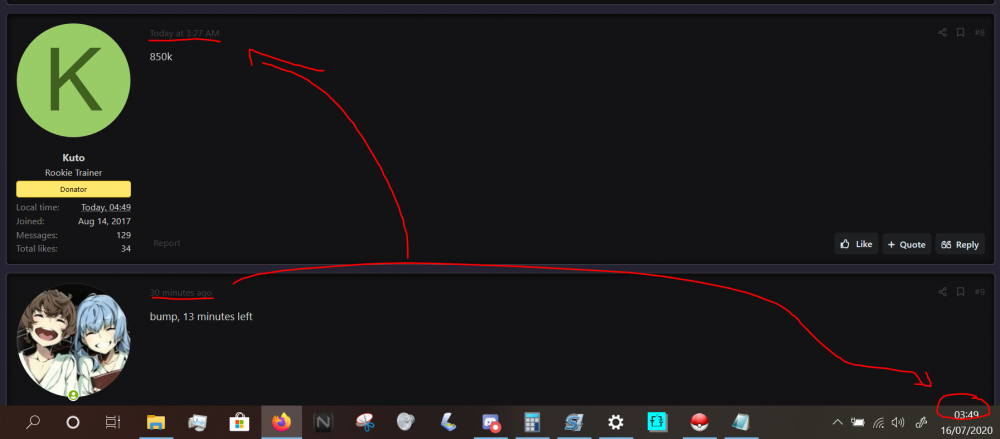Open the last taskbar app, right of Pokeball

741,422
